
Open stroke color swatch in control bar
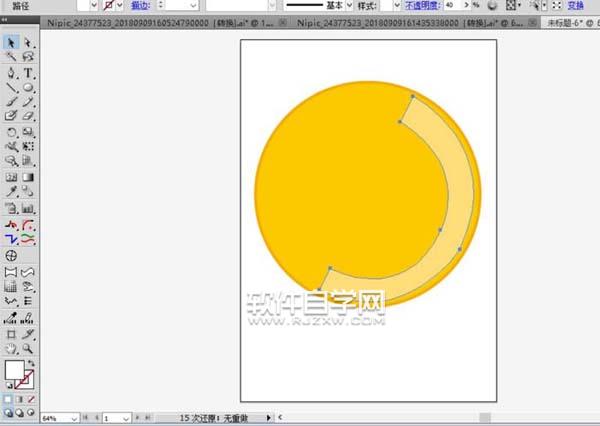109,5
